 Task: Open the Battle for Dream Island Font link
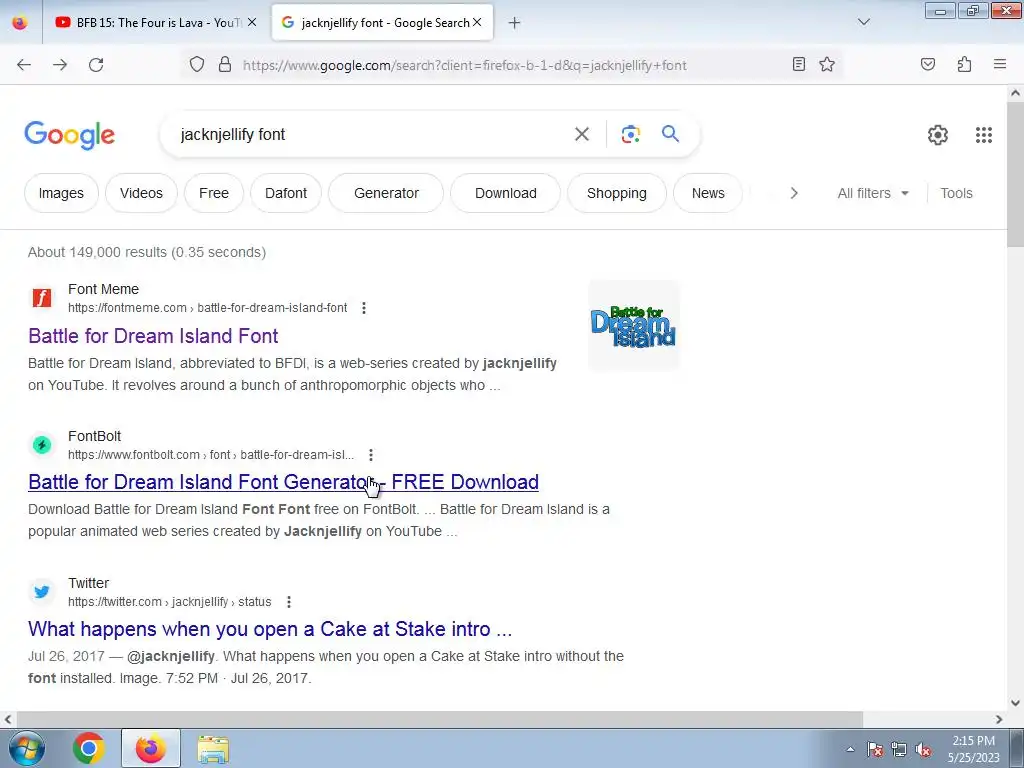tap(153, 336)
